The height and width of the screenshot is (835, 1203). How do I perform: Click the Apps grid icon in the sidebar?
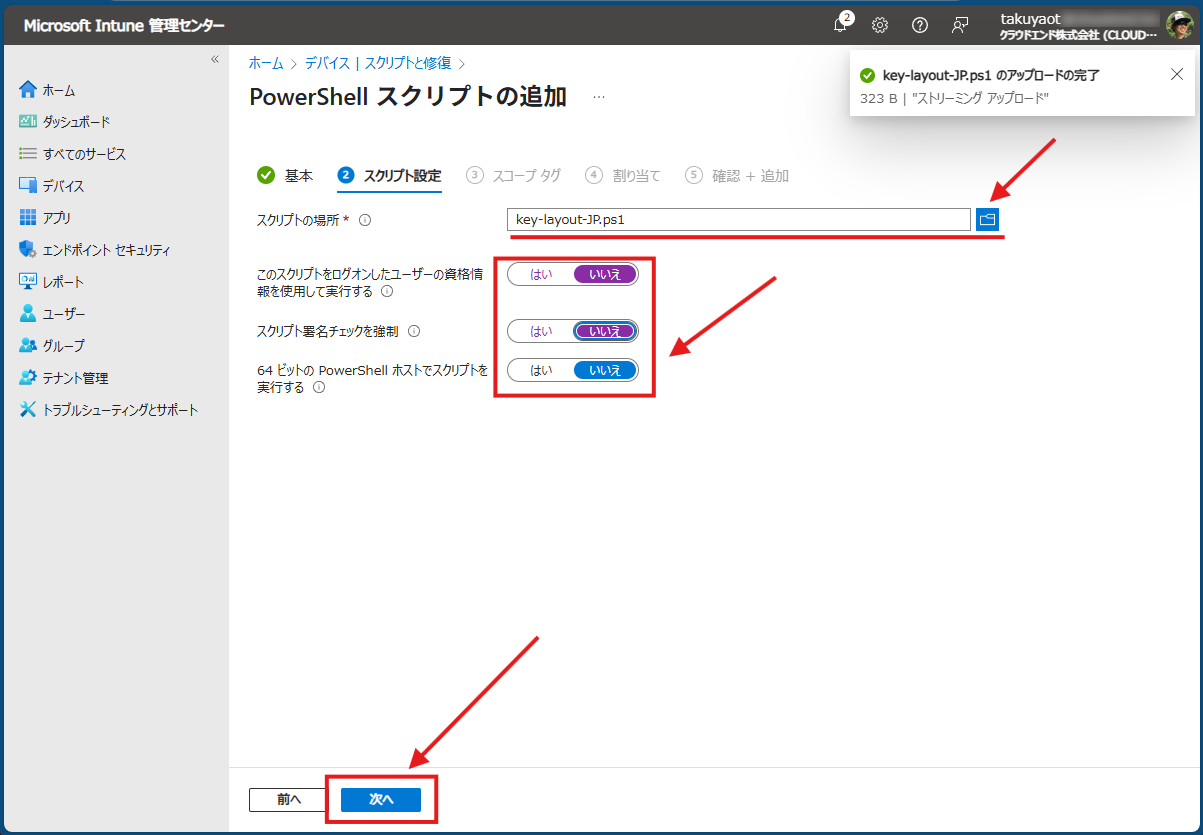click(28, 218)
